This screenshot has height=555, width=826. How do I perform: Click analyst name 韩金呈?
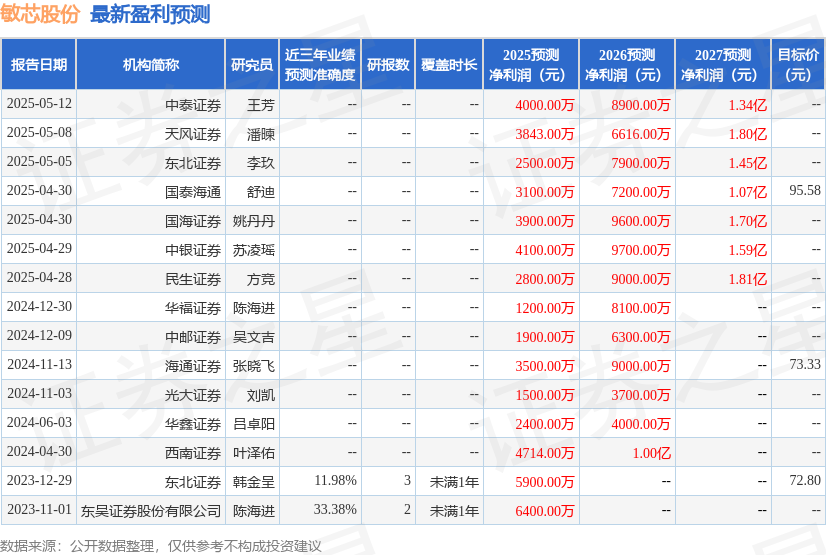254,482
